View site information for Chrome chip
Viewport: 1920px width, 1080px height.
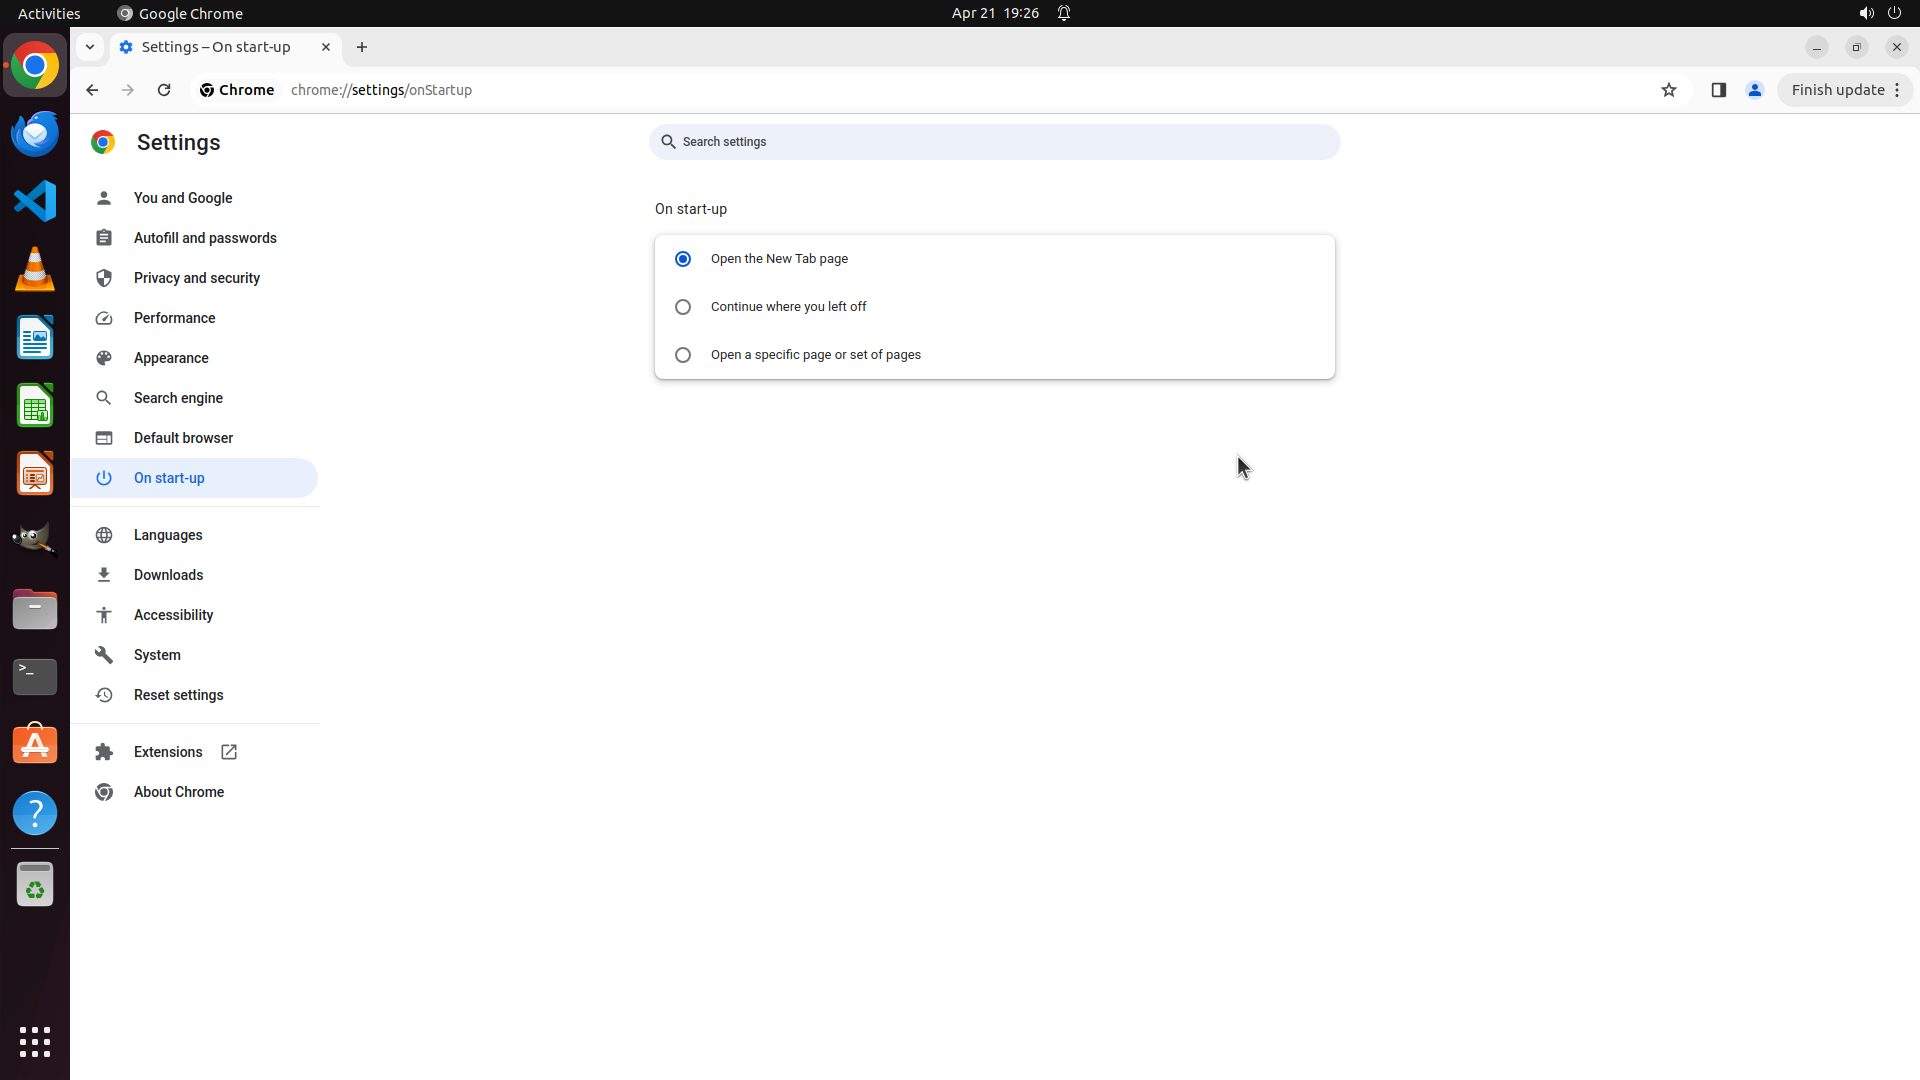click(237, 90)
